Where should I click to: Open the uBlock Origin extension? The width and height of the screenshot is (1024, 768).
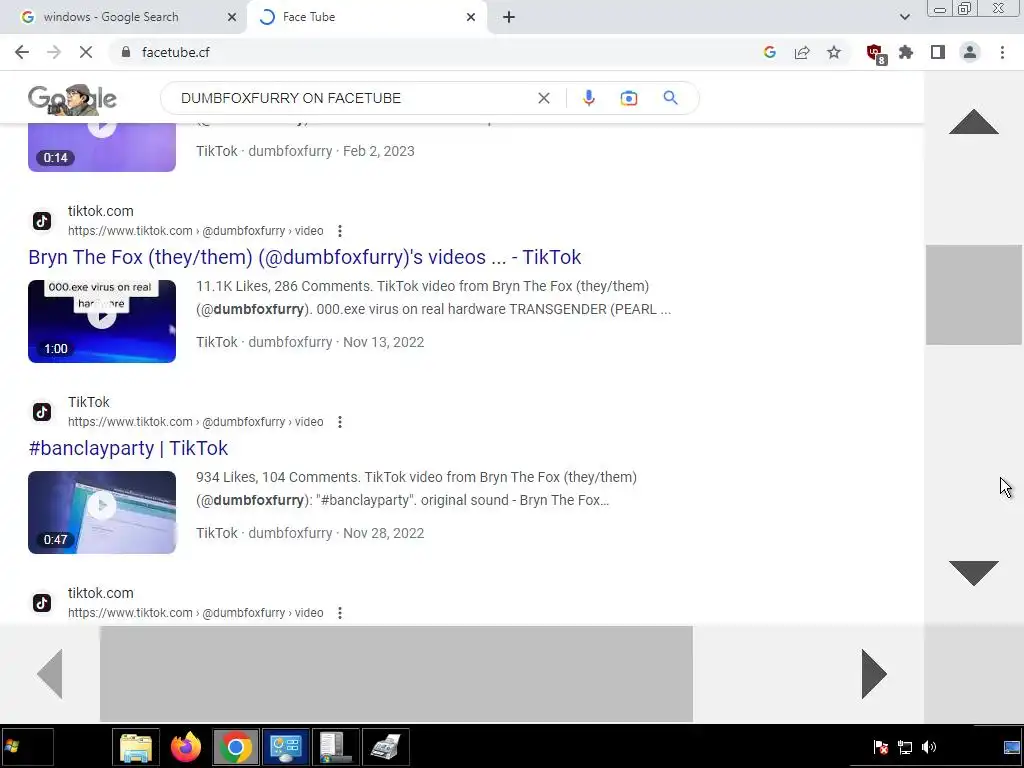click(x=875, y=54)
